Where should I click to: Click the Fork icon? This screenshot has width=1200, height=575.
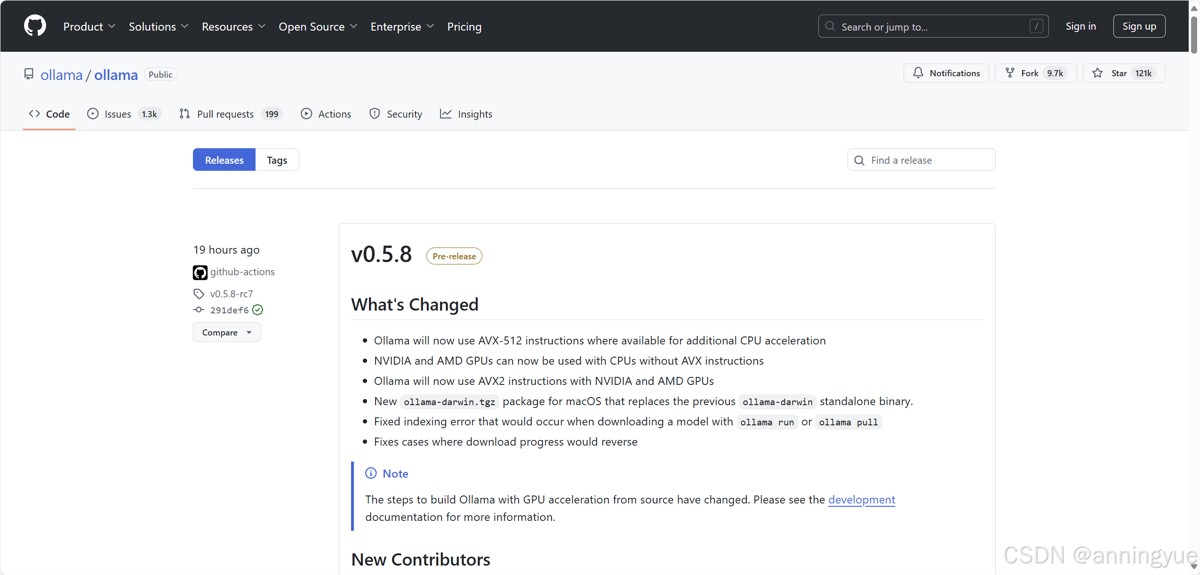point(1010,73)
